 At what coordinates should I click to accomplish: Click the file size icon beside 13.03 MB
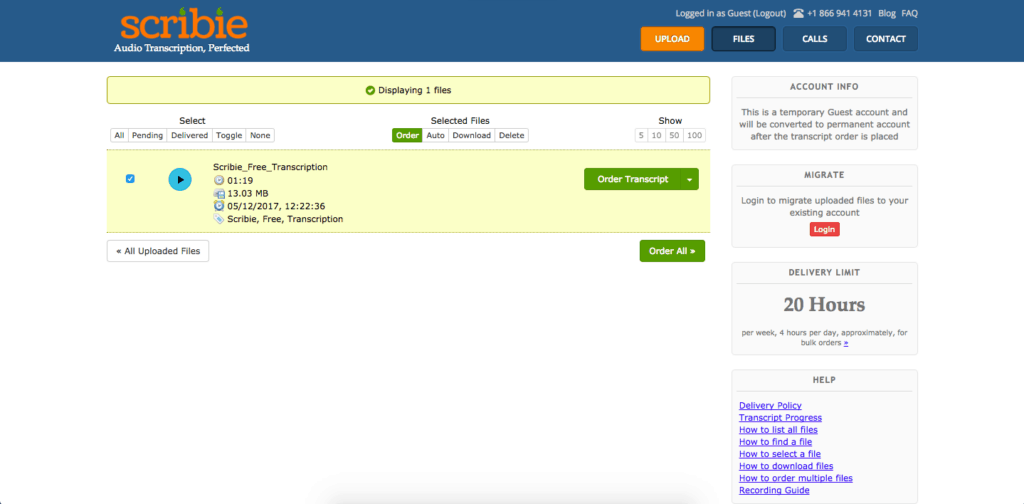pos(219,193)
